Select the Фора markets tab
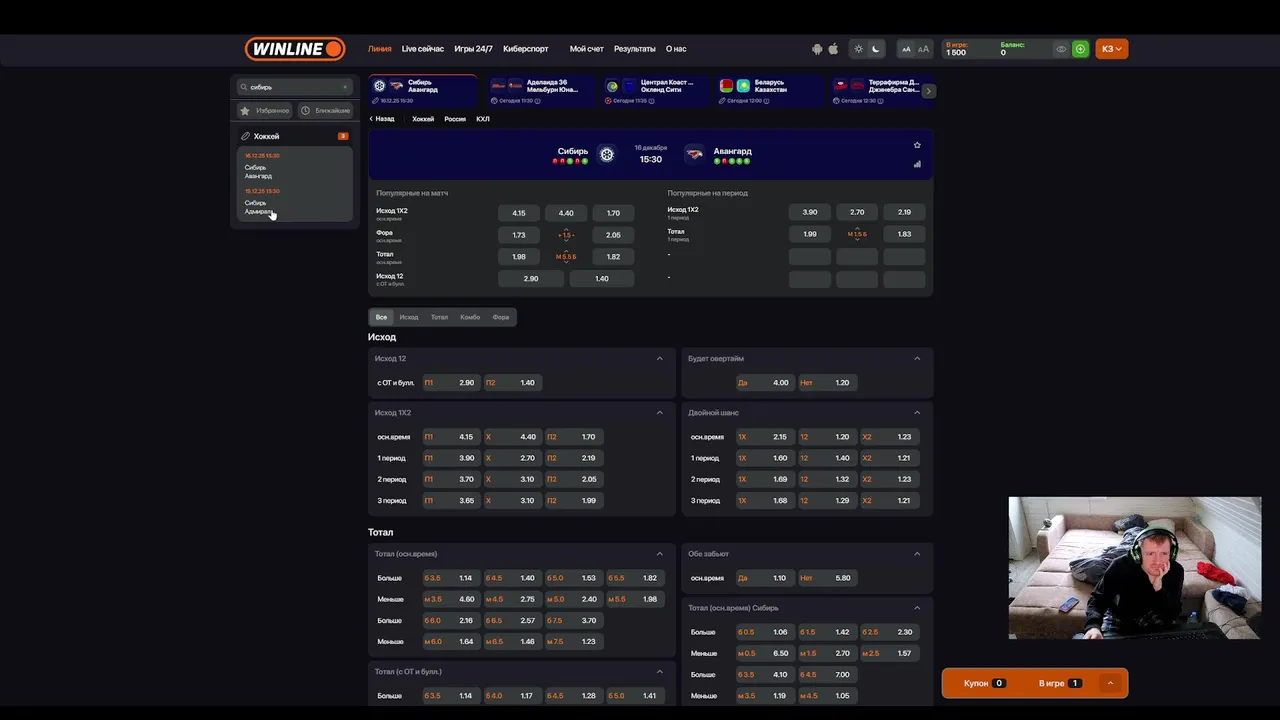1280x720 pixels. point(501,317)
